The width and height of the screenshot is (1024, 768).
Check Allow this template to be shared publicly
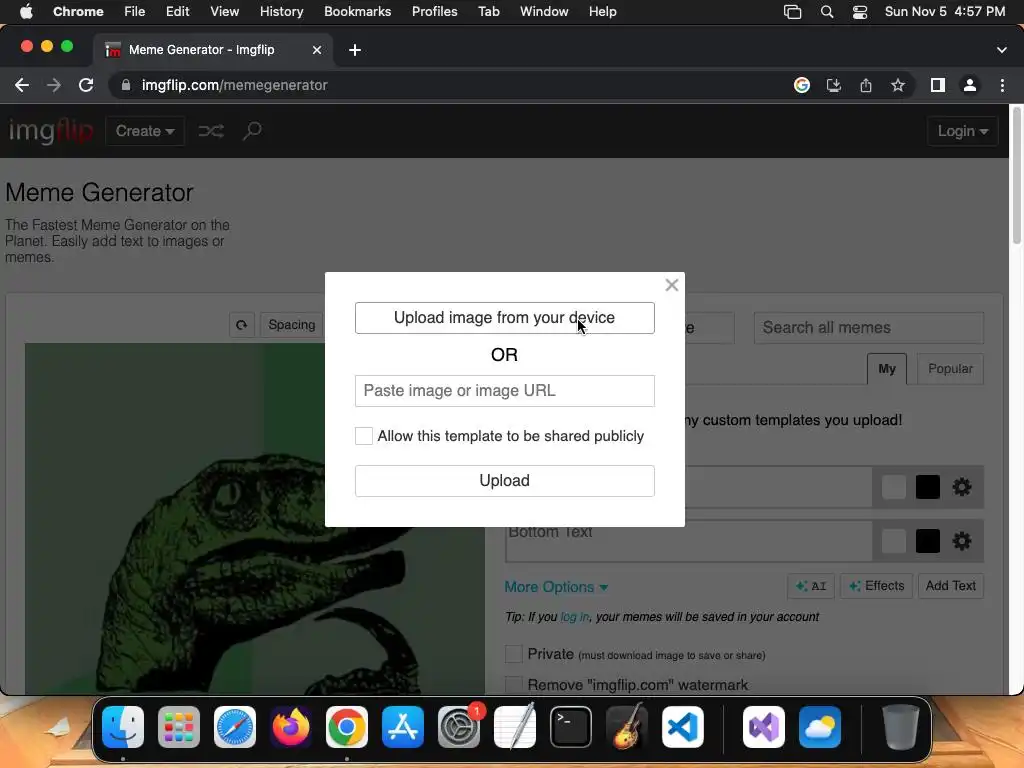coord(364,436)
